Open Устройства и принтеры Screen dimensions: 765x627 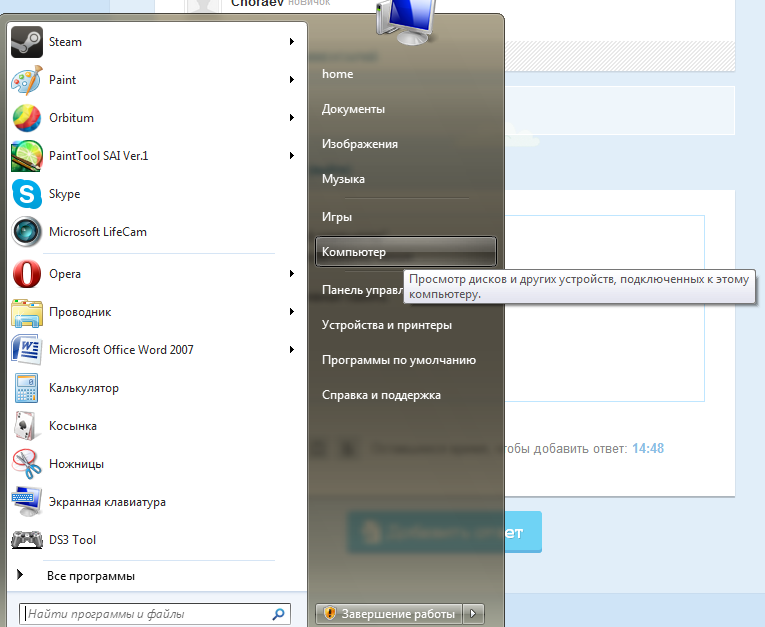pyautogui.click(x=386, y=325)
